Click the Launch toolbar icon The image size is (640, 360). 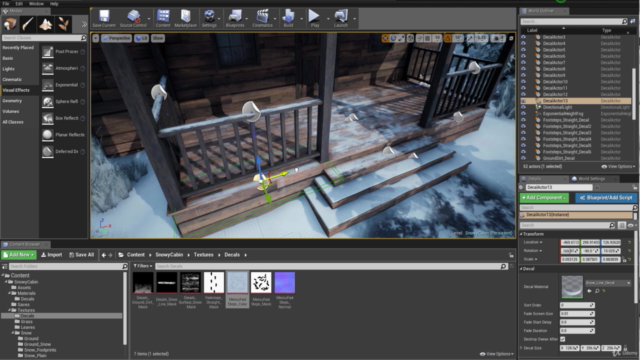pos(341,19)
